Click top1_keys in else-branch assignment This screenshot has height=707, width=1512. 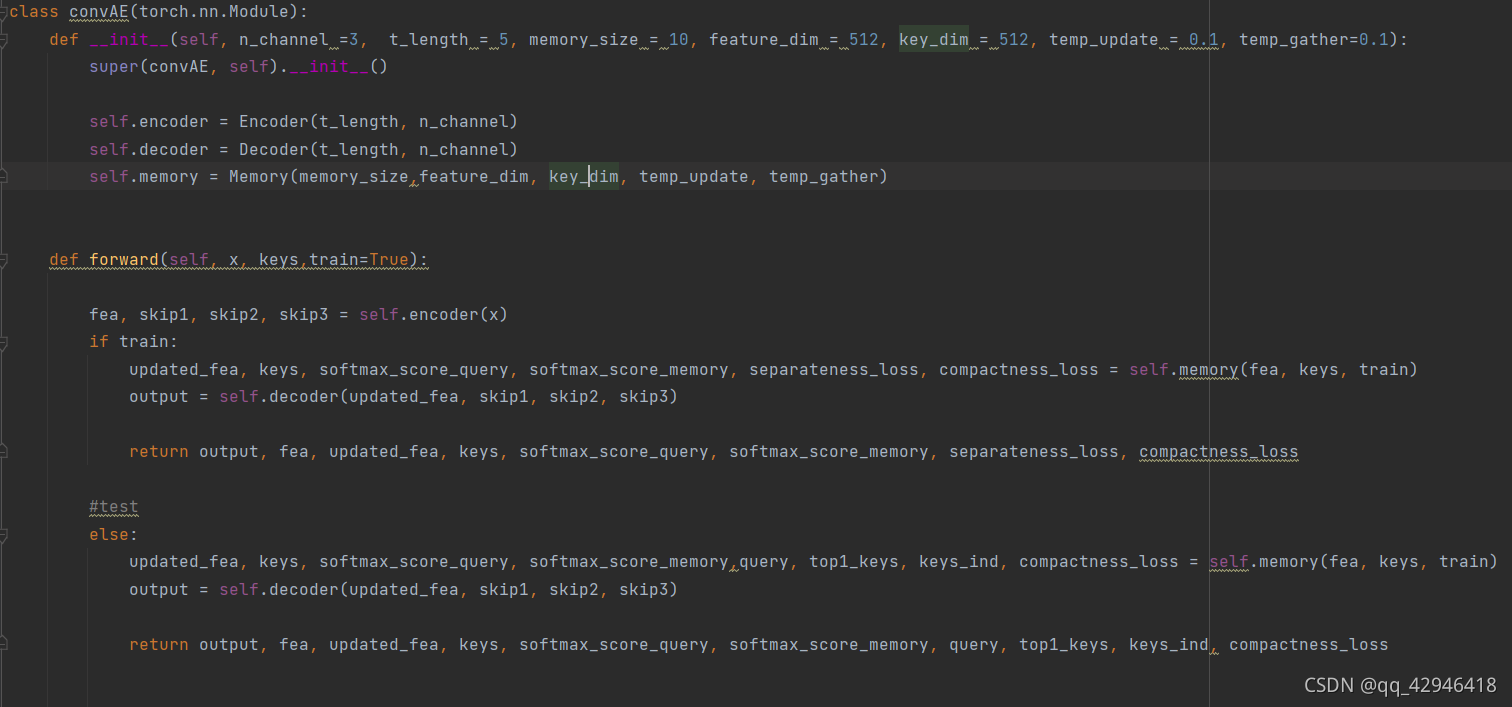click(x=853, y=562)
